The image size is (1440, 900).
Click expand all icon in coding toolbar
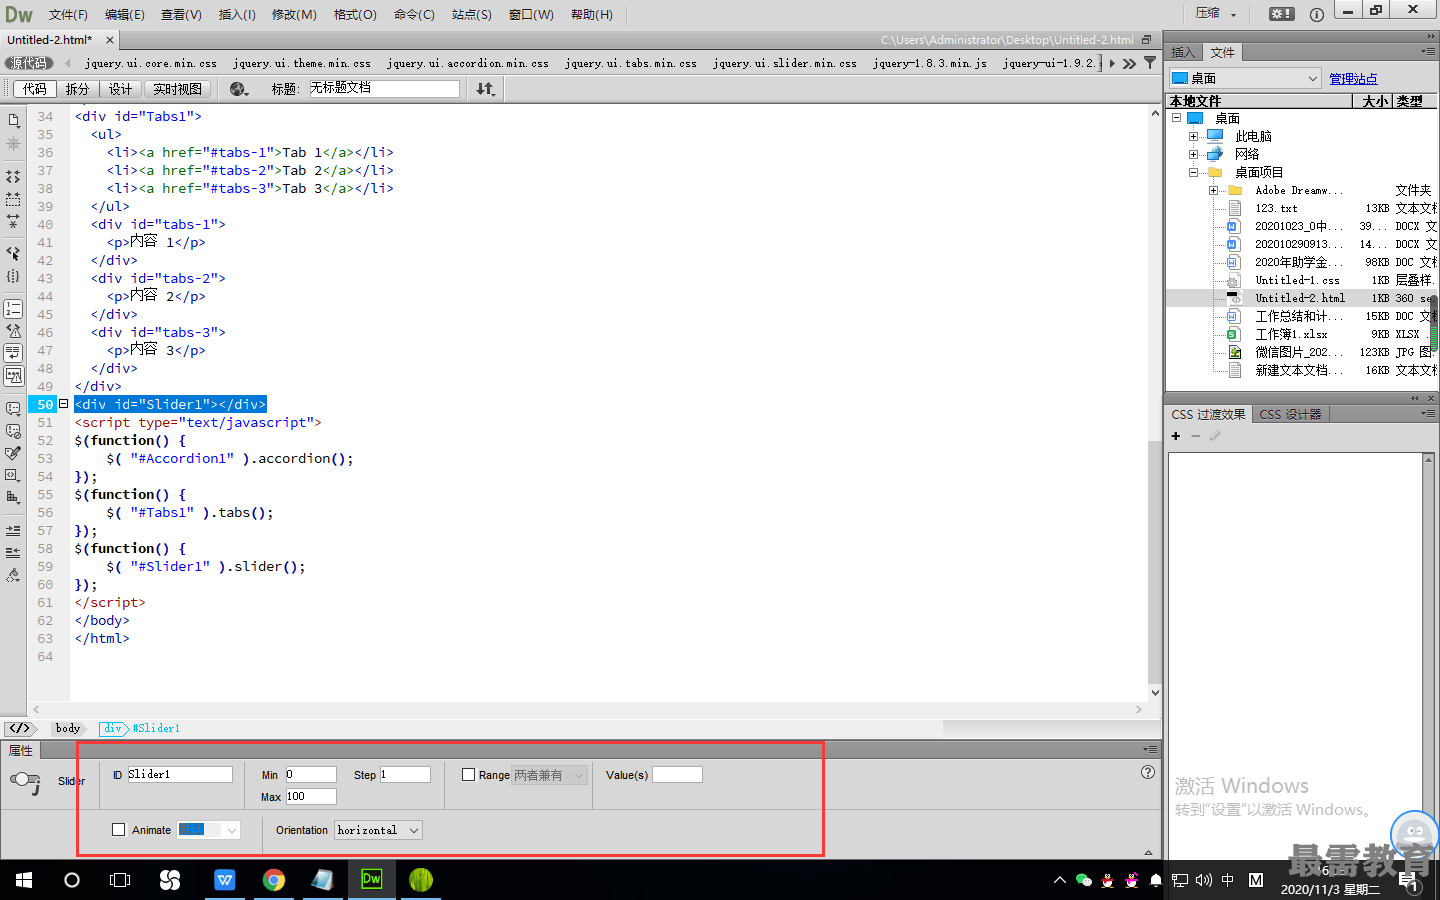click(13, 221)
